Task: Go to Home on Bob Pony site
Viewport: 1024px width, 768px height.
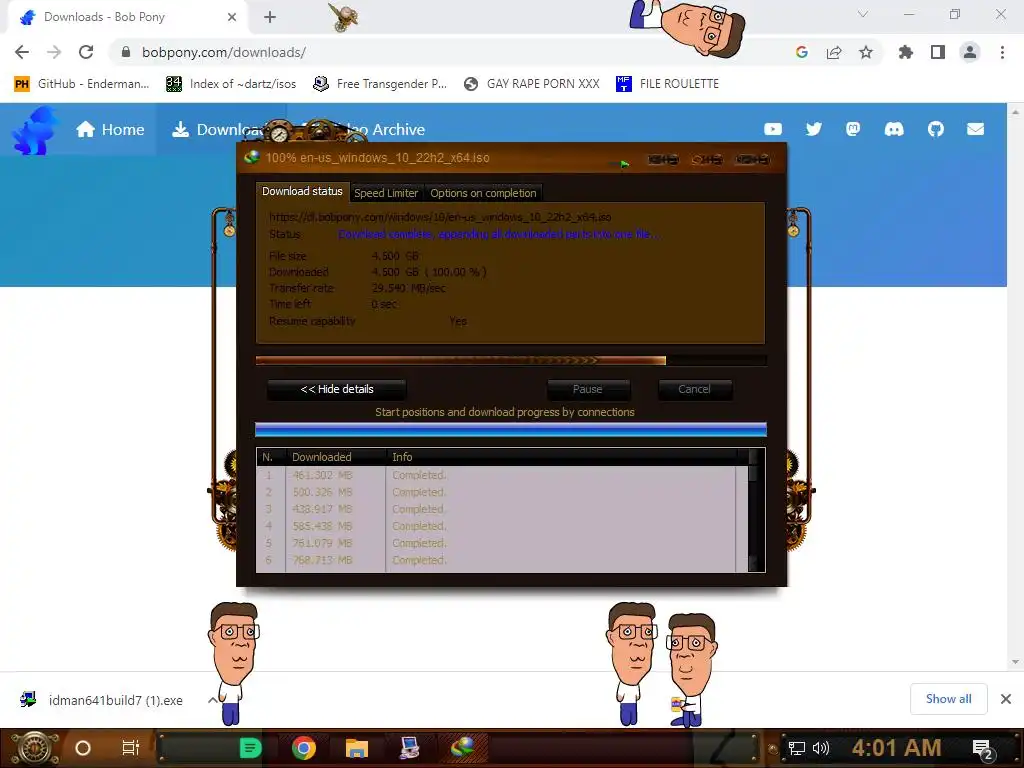Action: point(110,129)
